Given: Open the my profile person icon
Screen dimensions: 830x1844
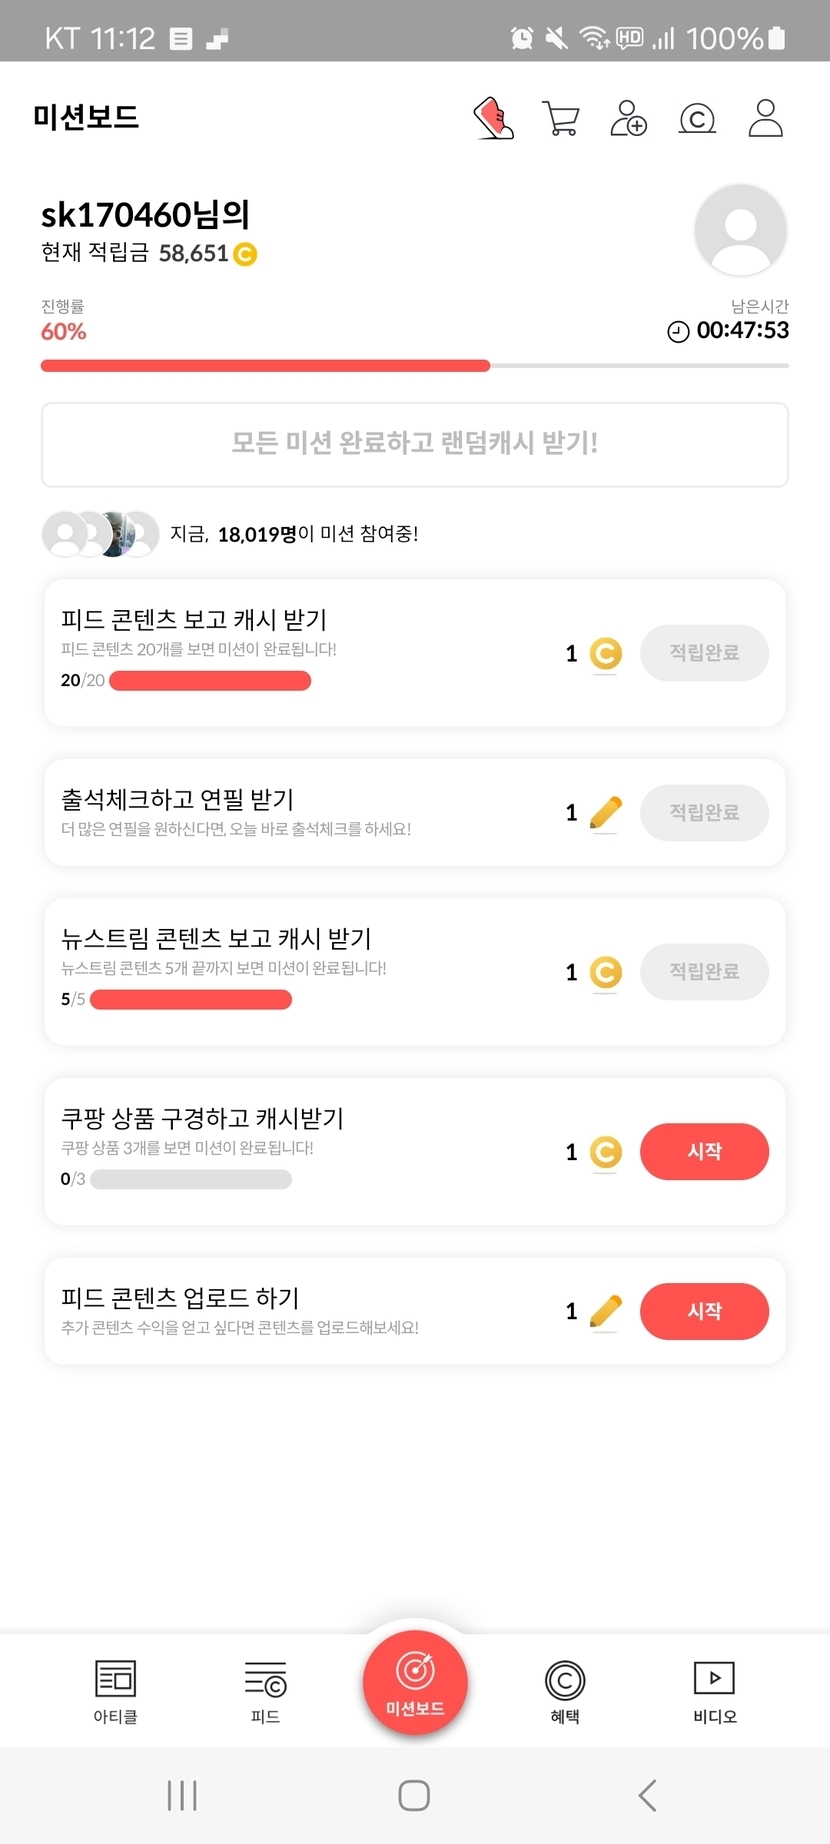Looking at the screenshot, I should (x=765, y=118).
